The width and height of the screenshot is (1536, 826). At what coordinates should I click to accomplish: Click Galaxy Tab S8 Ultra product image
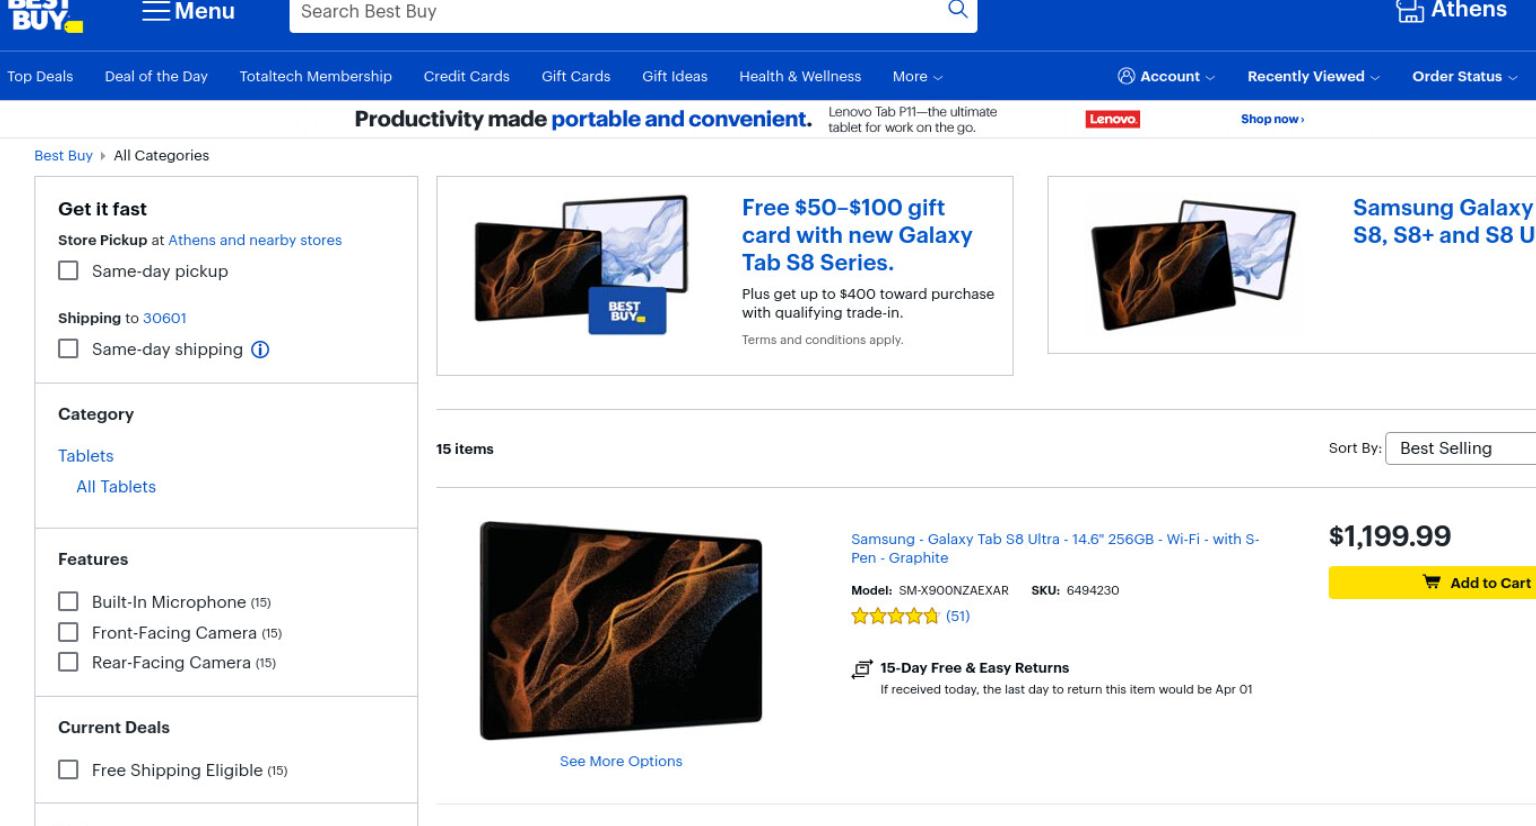click(621, 630)
